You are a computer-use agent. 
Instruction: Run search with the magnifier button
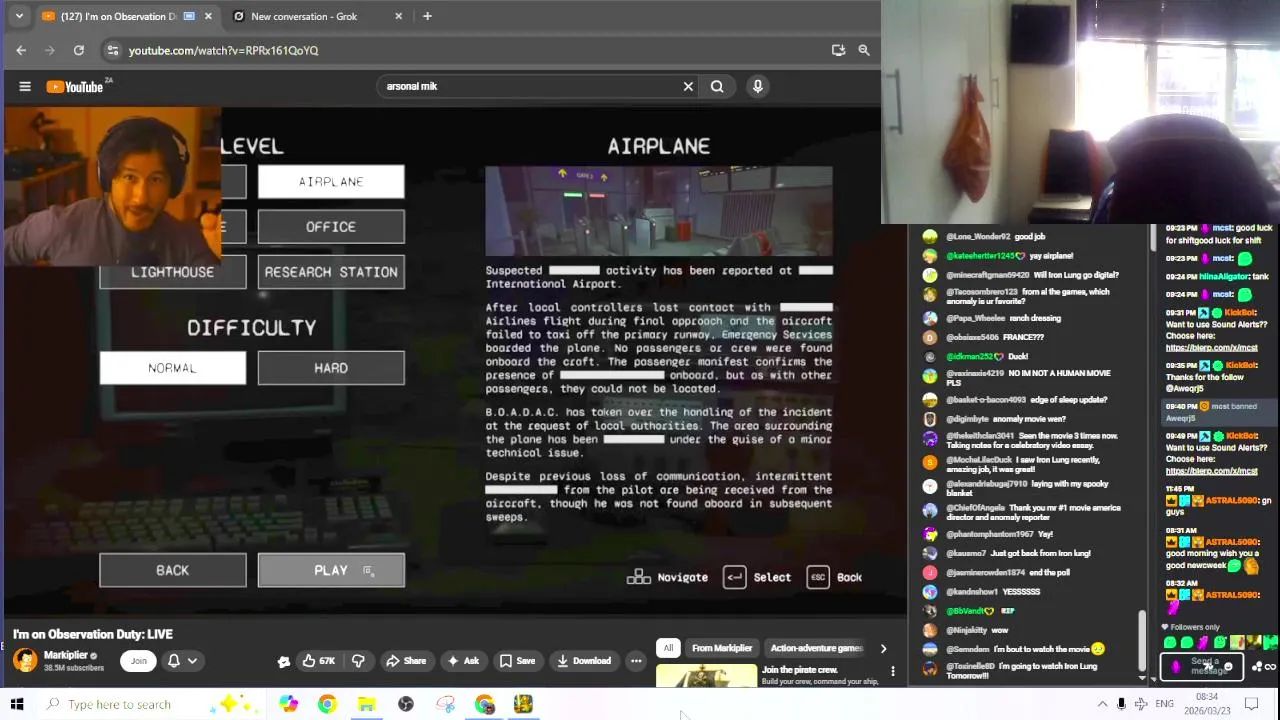717,86
